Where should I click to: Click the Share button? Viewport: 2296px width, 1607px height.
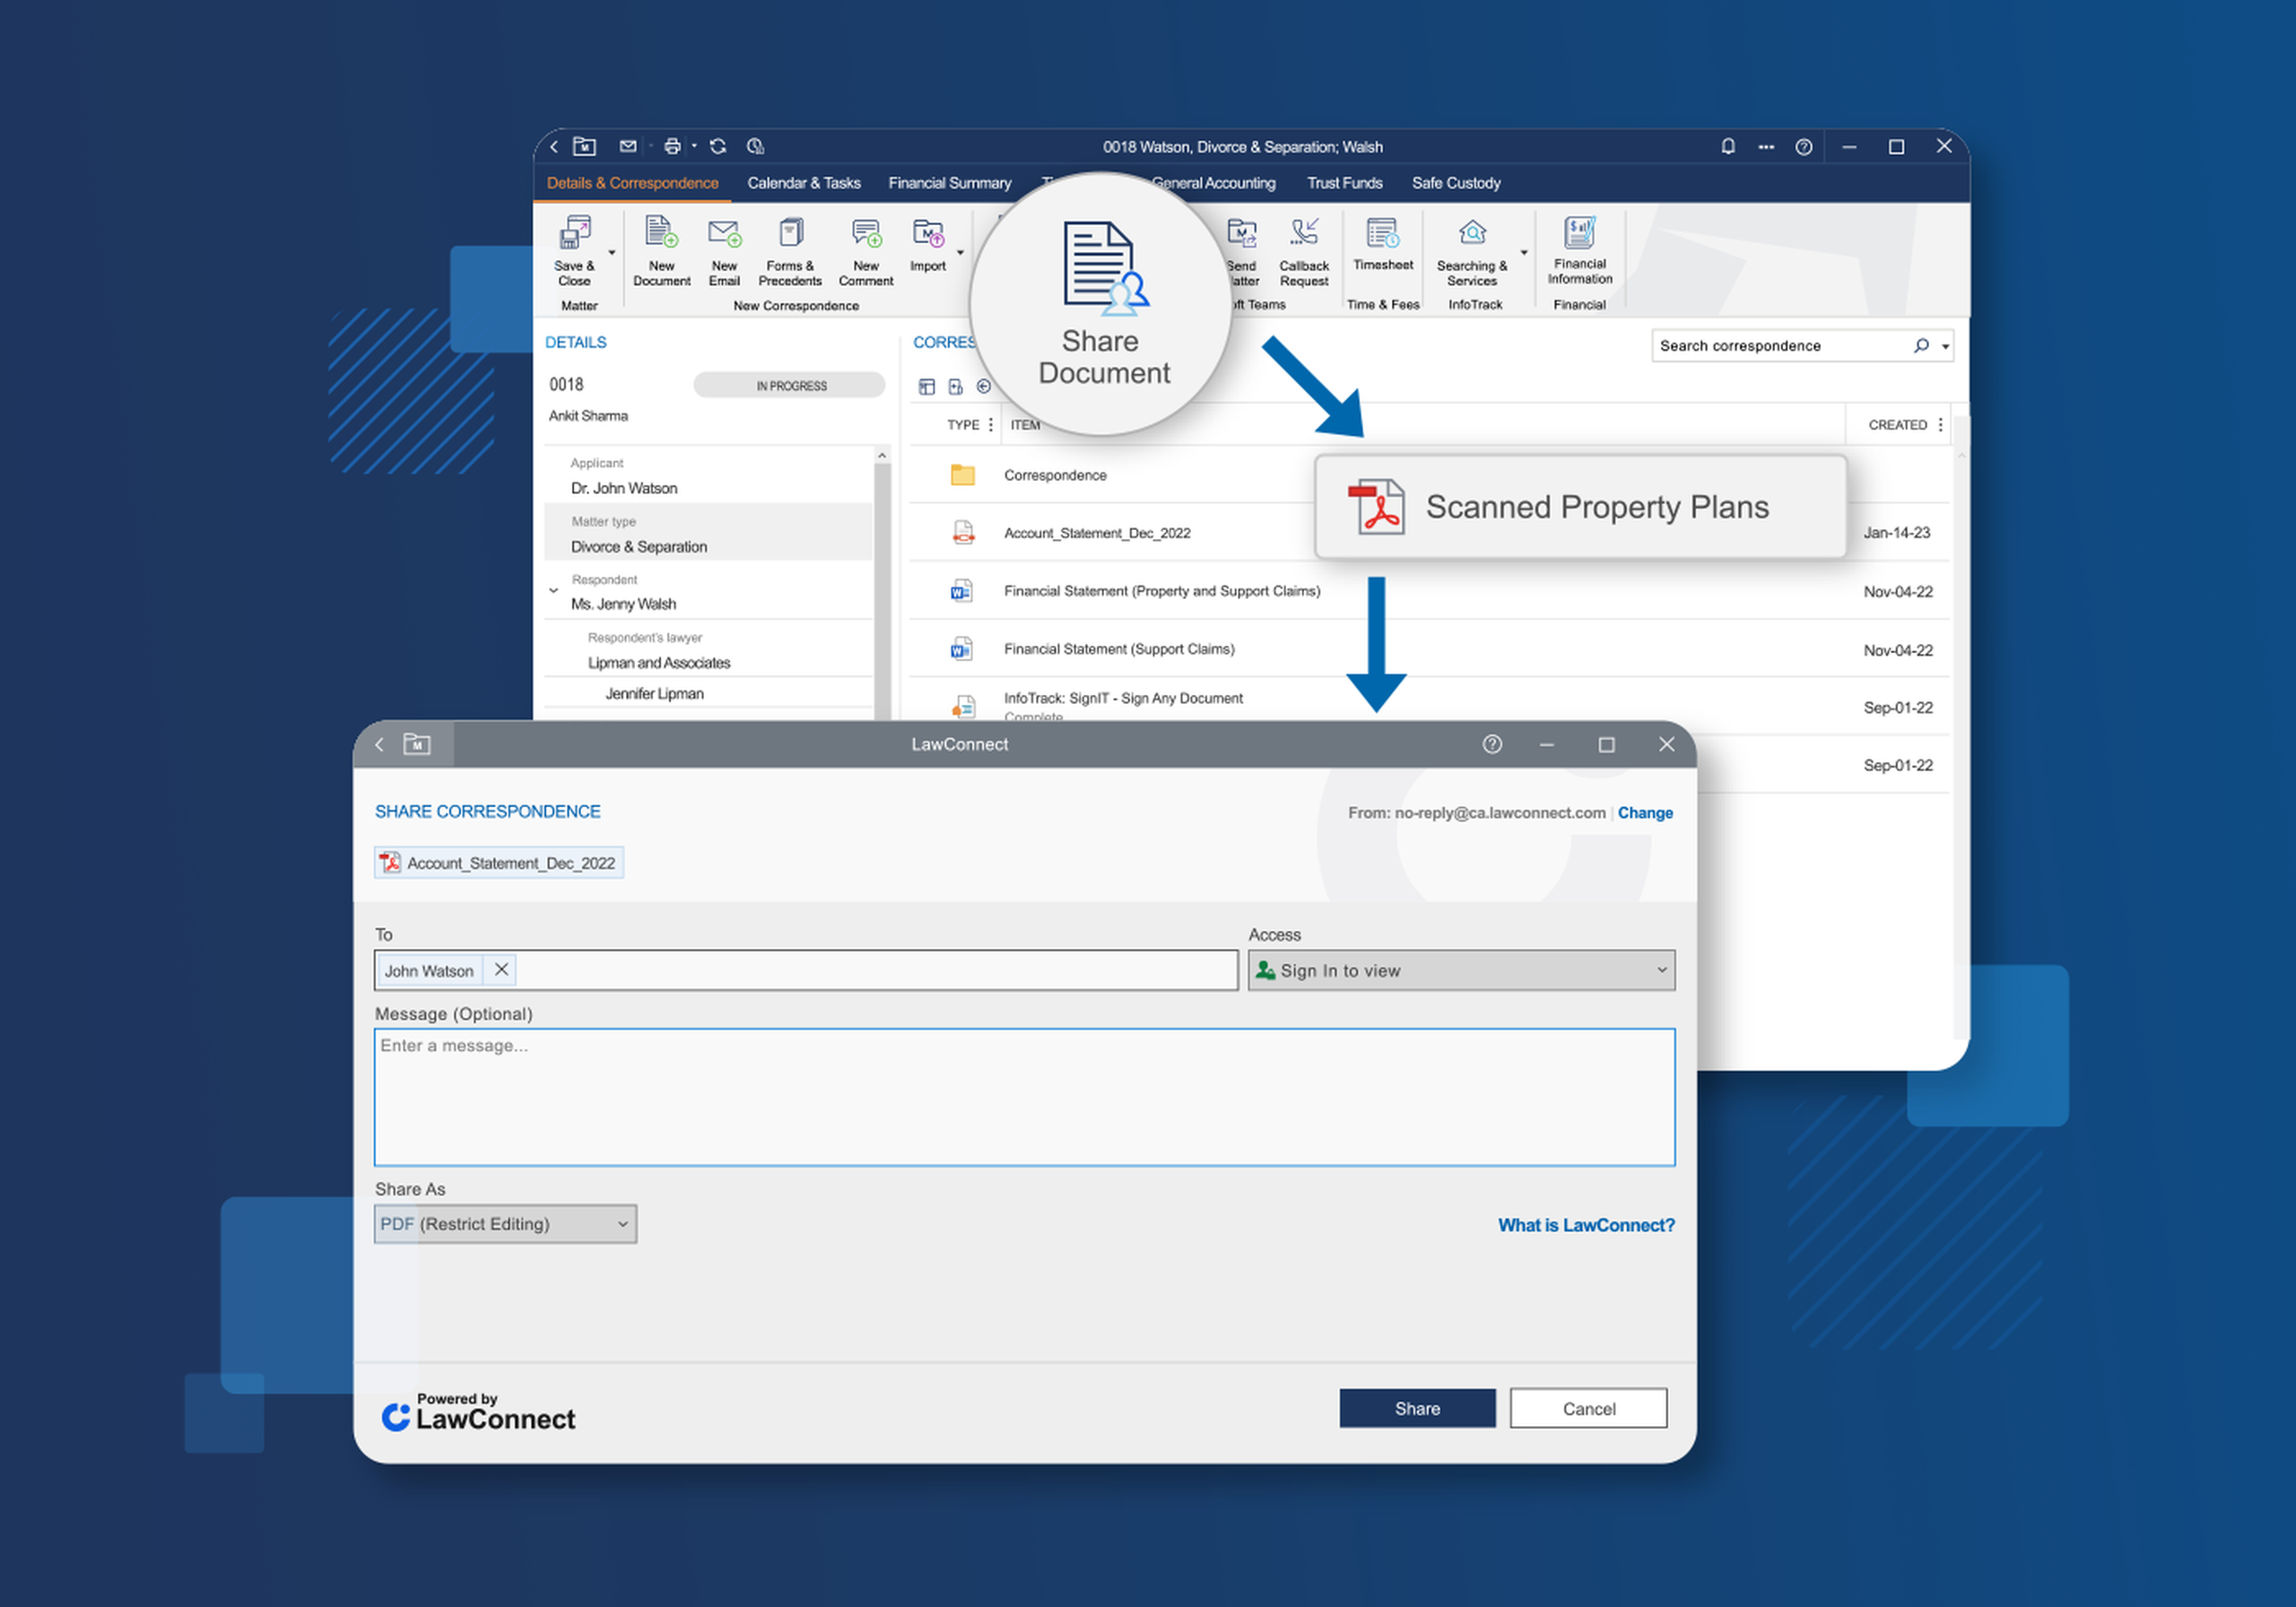coord(1417,1407)
